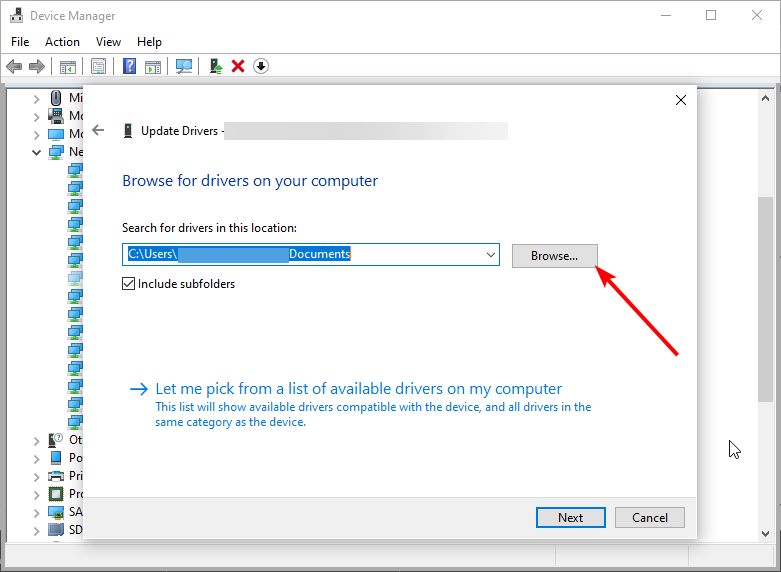The image size is (781, 572).
Task: Click the scrollbar up arrow
Action: pos(766,99)
